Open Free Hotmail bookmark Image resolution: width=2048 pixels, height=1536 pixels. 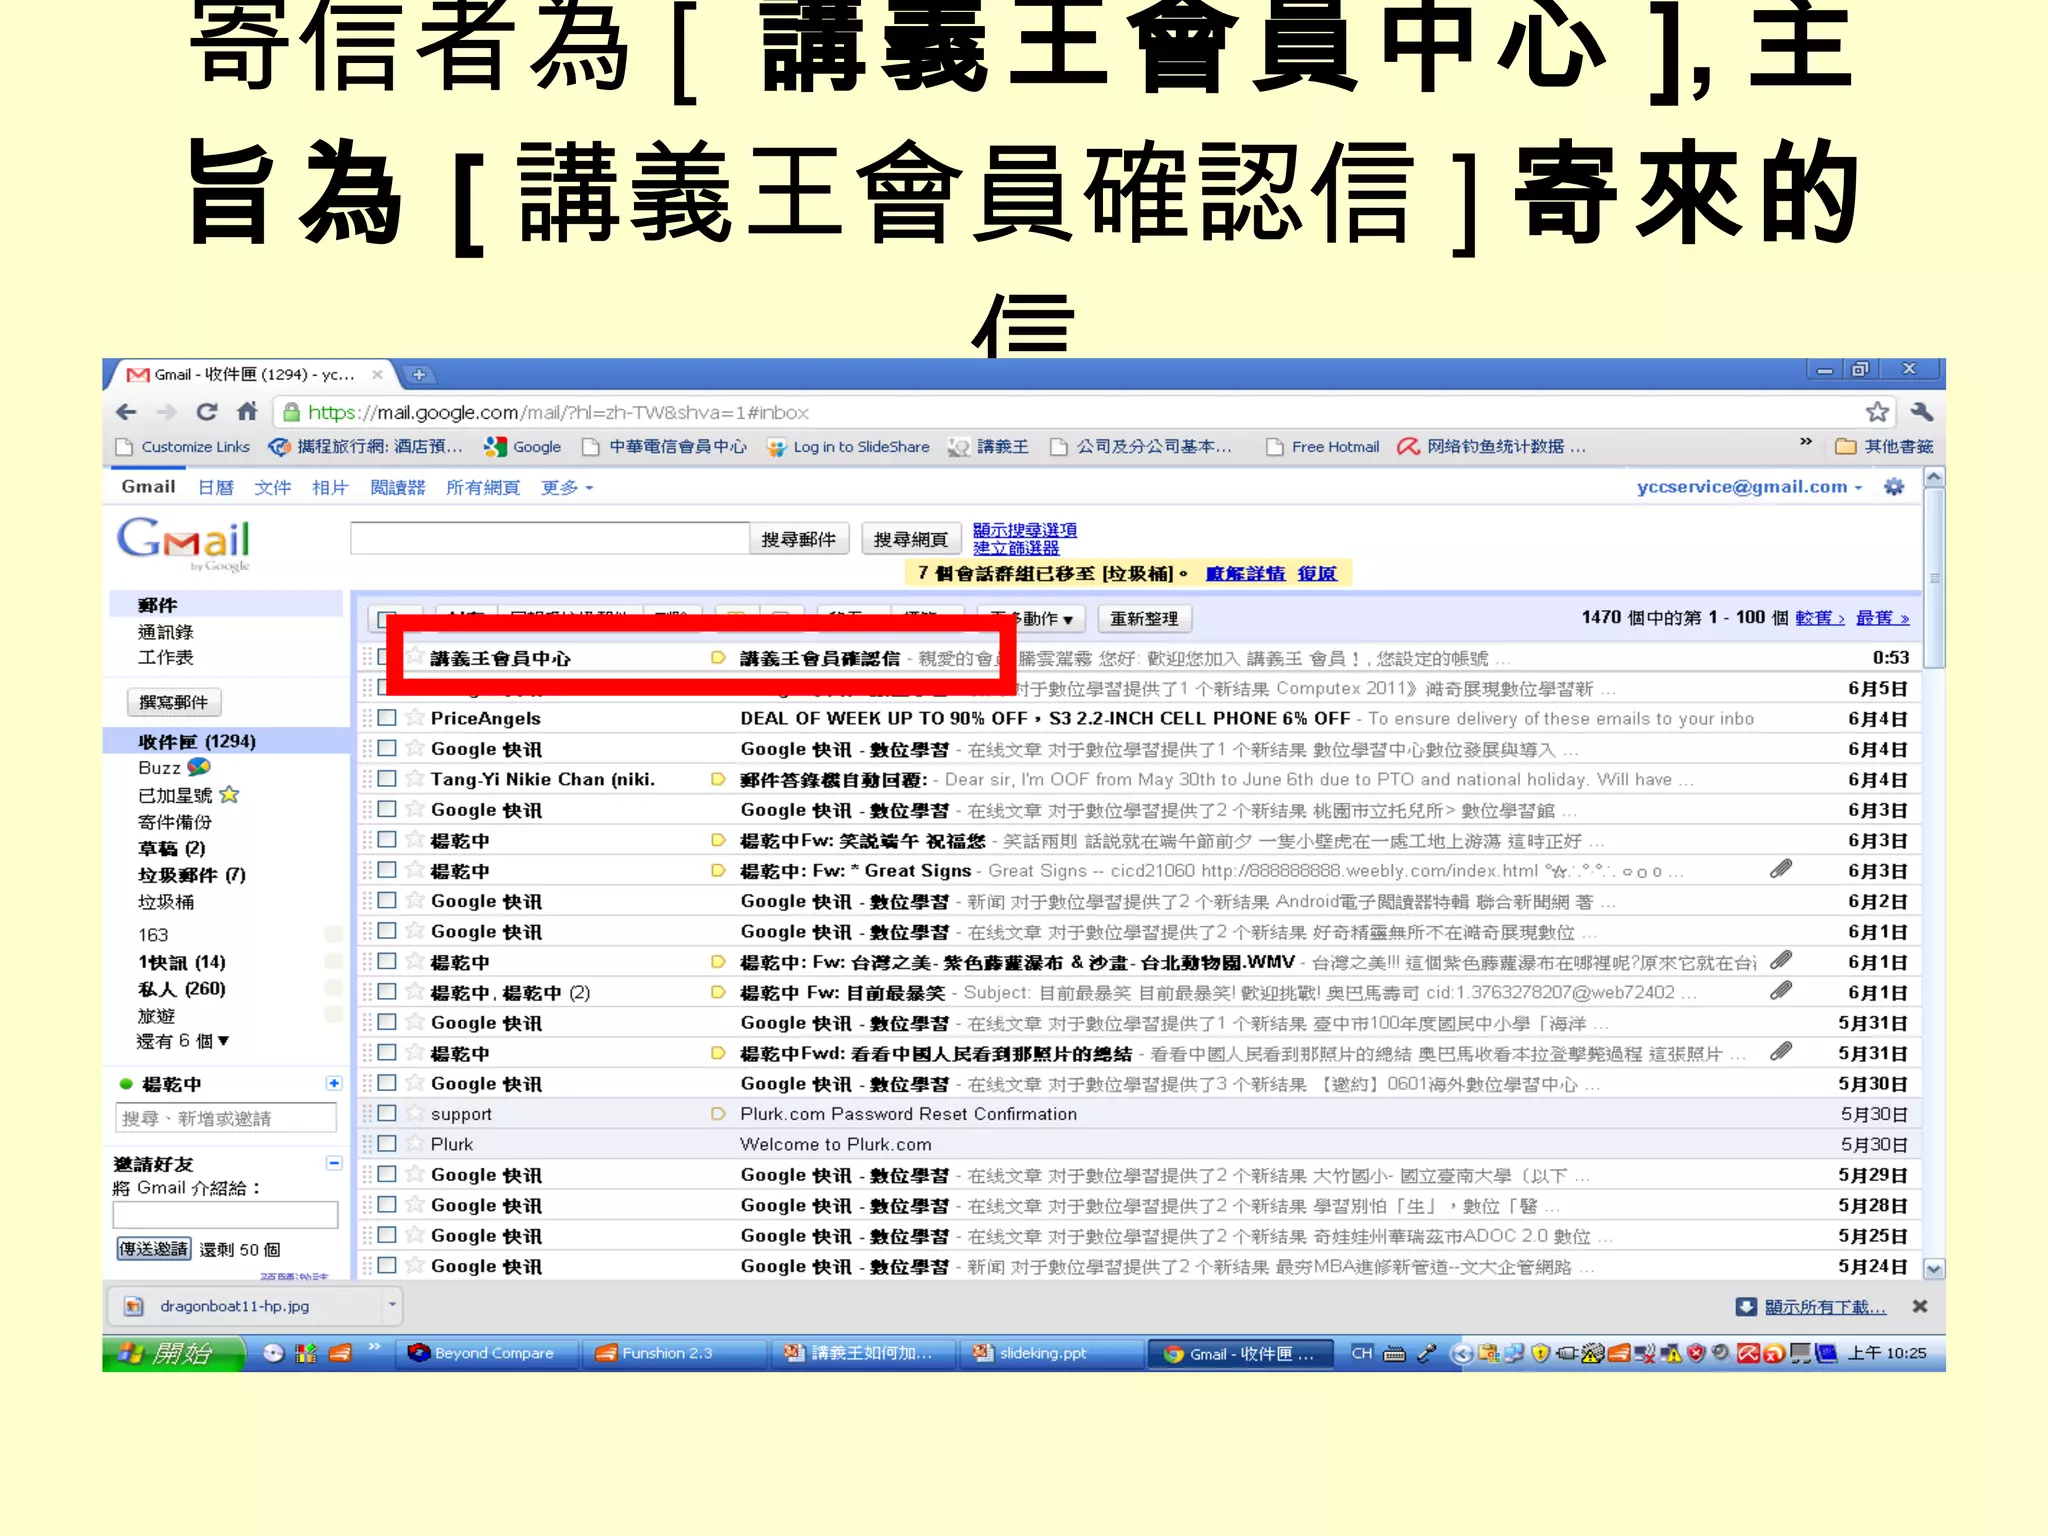coord(1323,447)
